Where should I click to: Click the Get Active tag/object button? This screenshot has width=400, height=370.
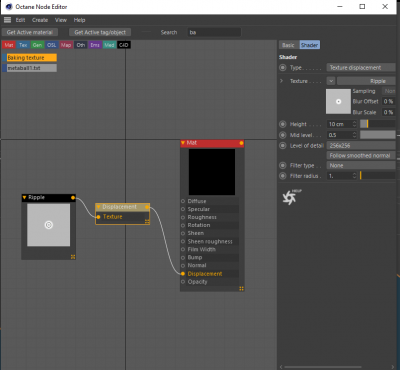(x=100, y=32)
